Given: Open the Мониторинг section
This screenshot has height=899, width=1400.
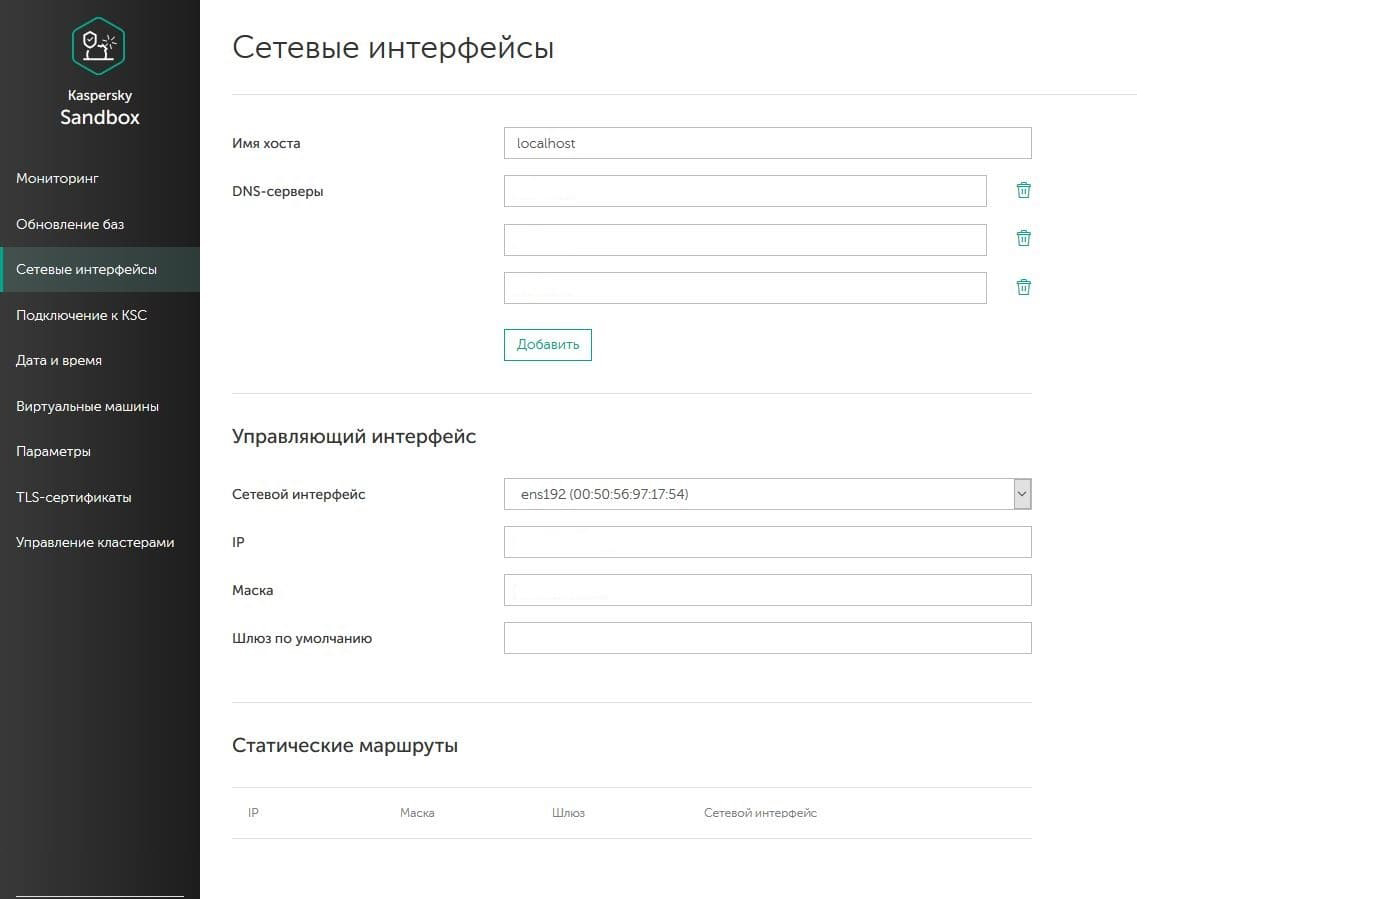Looking at the screenshot, I should (x=57, y=178).
